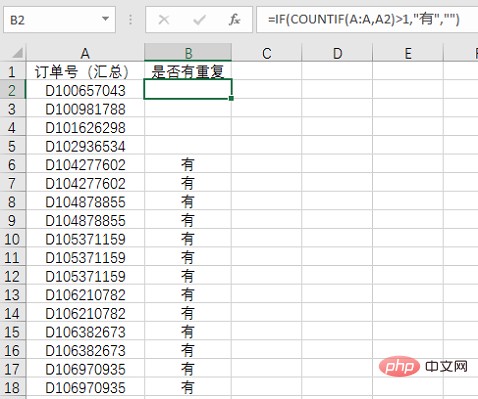Click D106210782 in row 13
Image resolution: width=478 pixels, height=399 pixels.
[x=85, y=295]
